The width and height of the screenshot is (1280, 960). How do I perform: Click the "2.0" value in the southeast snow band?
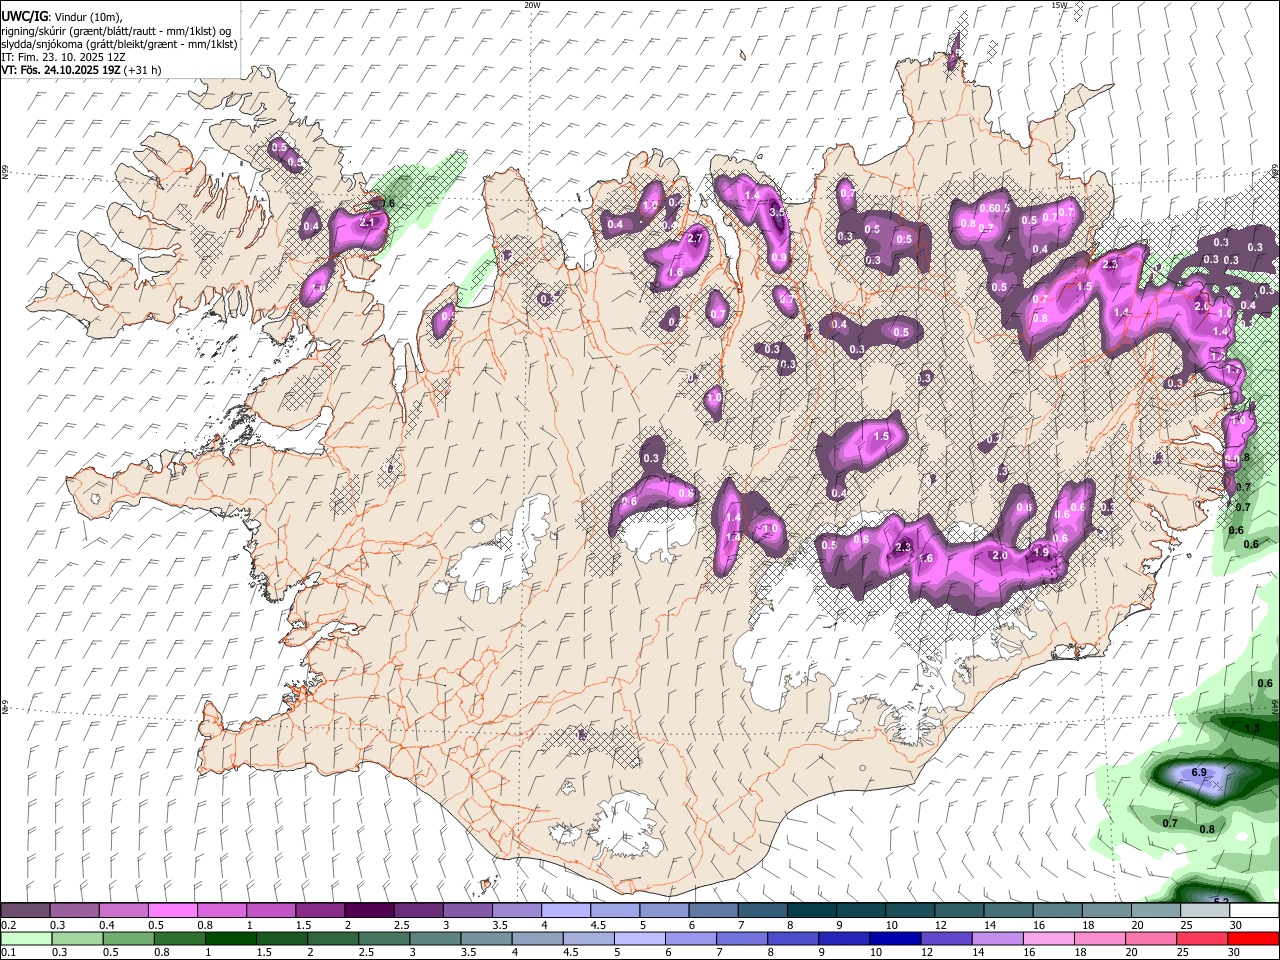pyautogui.click(x=999, y=556)
